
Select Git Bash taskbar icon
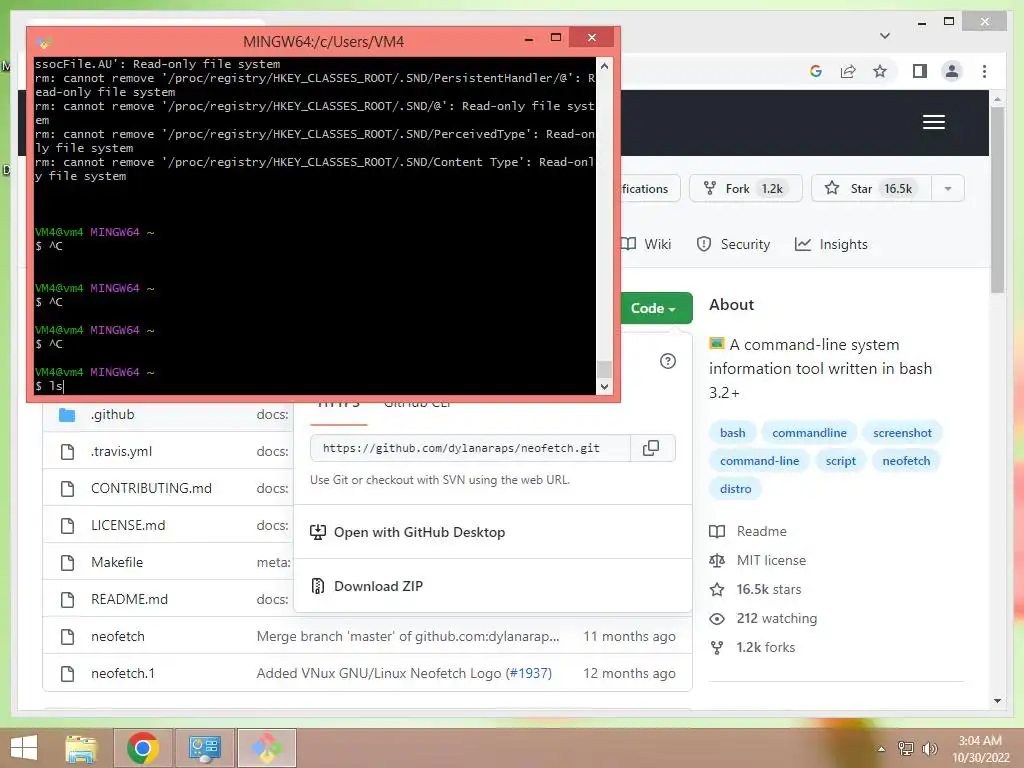coord(266,748)
